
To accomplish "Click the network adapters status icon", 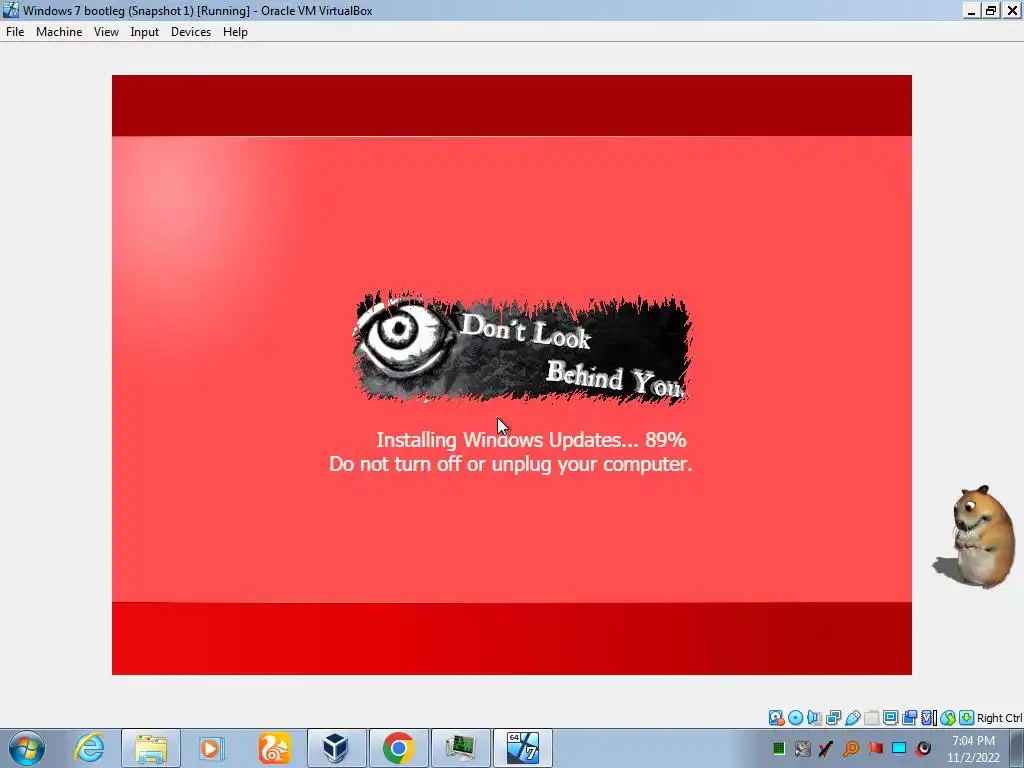I will [833, 718].
